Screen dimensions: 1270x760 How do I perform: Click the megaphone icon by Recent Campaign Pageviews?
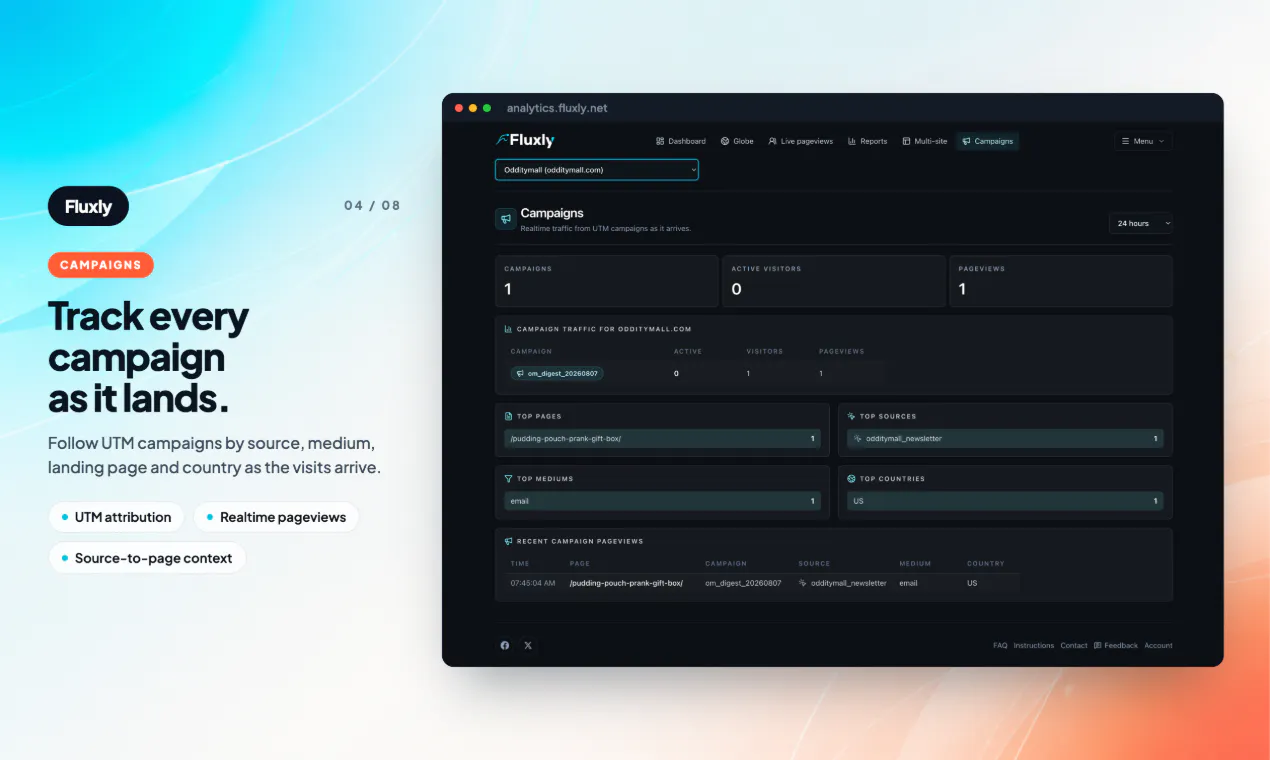508,541
